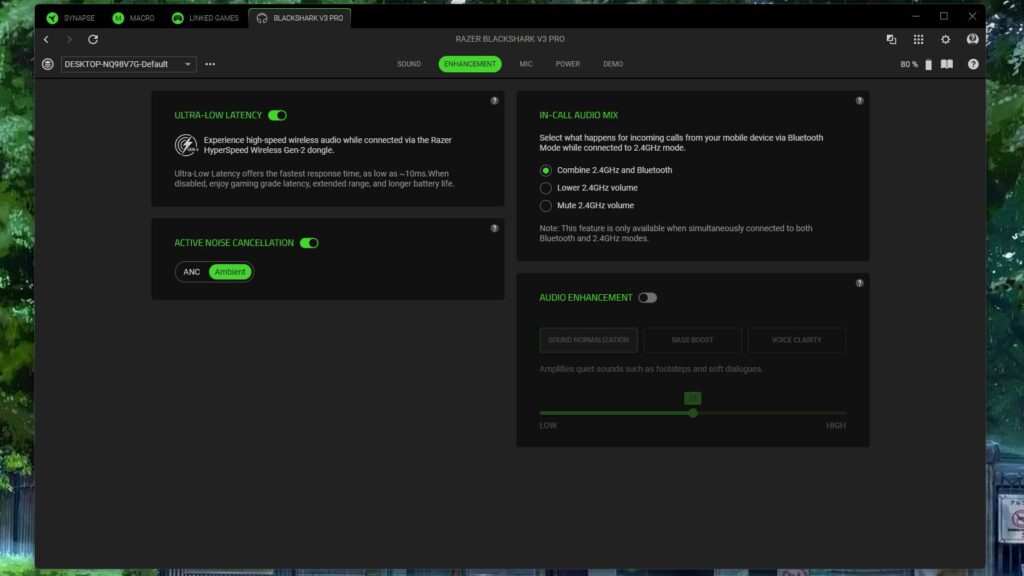Open the apps grid icon near settings
This screenshot has width=1024, height=576.
pos(918,39)
